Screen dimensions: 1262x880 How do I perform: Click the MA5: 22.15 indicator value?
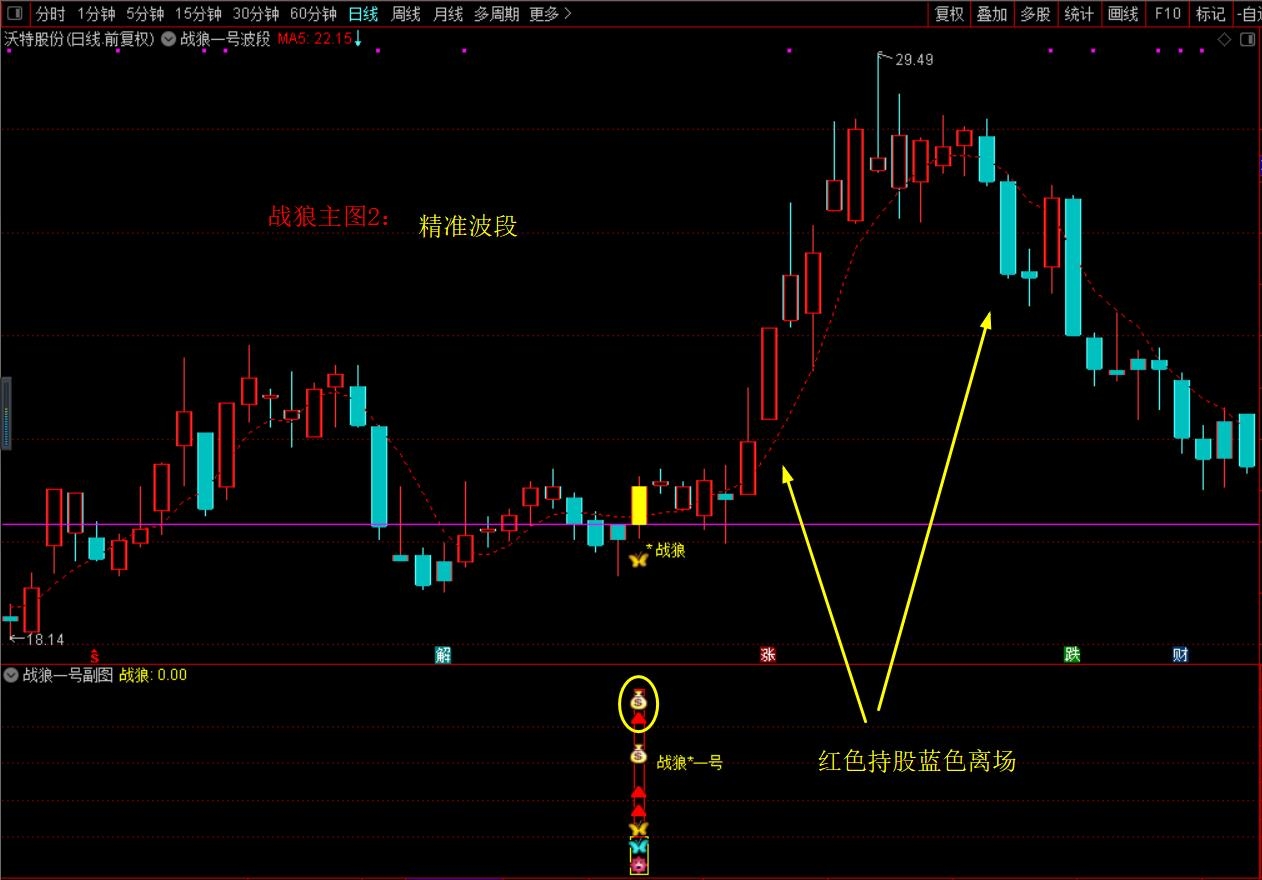coord(315,39)
